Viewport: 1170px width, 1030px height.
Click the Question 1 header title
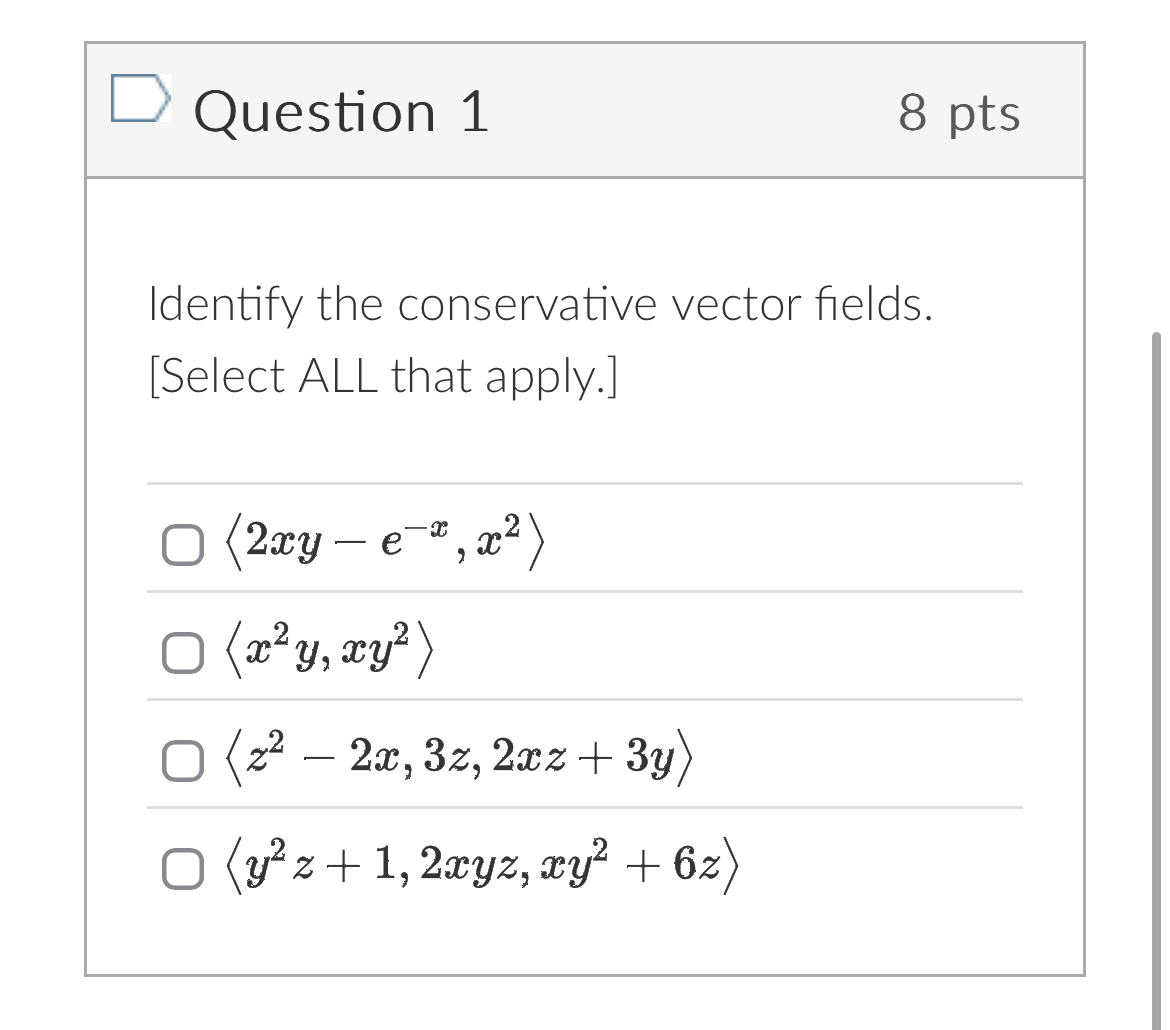[x=341, y=111]
